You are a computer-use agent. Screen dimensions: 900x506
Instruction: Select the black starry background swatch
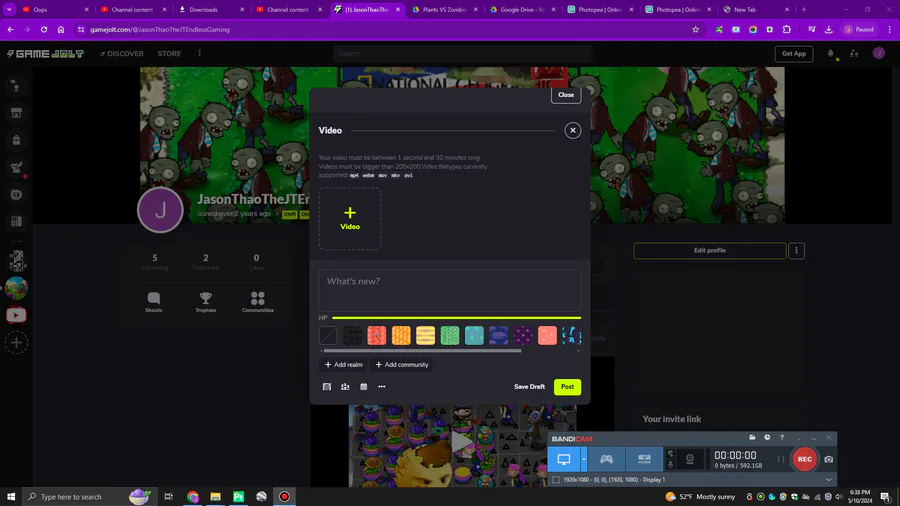[x=352, y=335]
